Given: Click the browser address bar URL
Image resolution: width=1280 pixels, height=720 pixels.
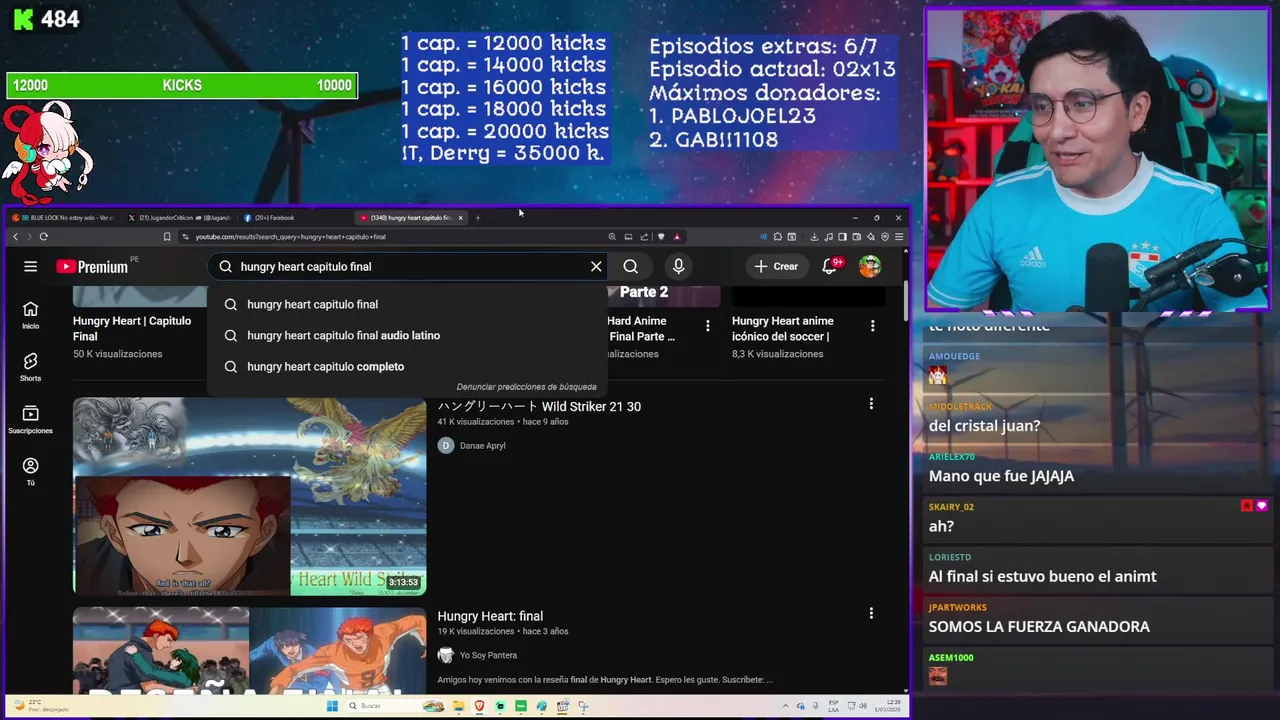Looking at the screenshot, I should coord(290,237).
